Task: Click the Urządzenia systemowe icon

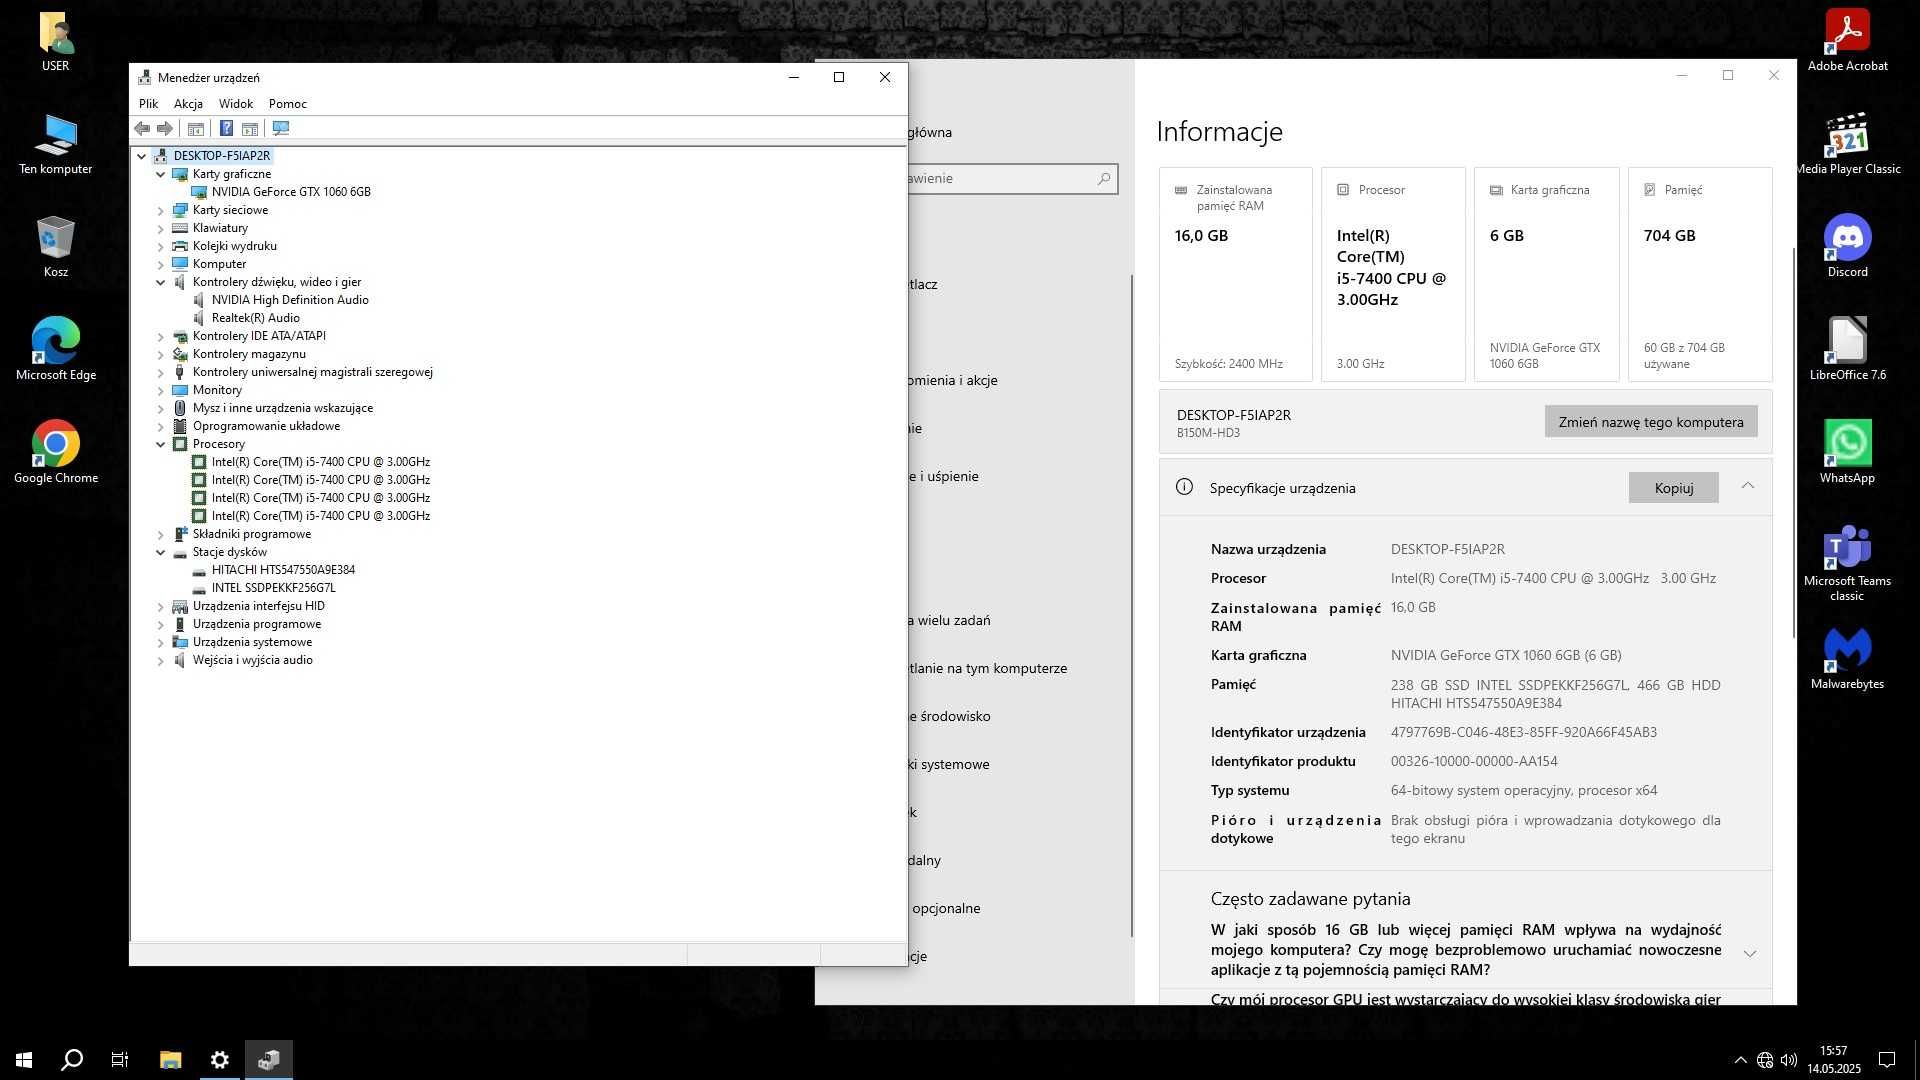Action: 180,642
